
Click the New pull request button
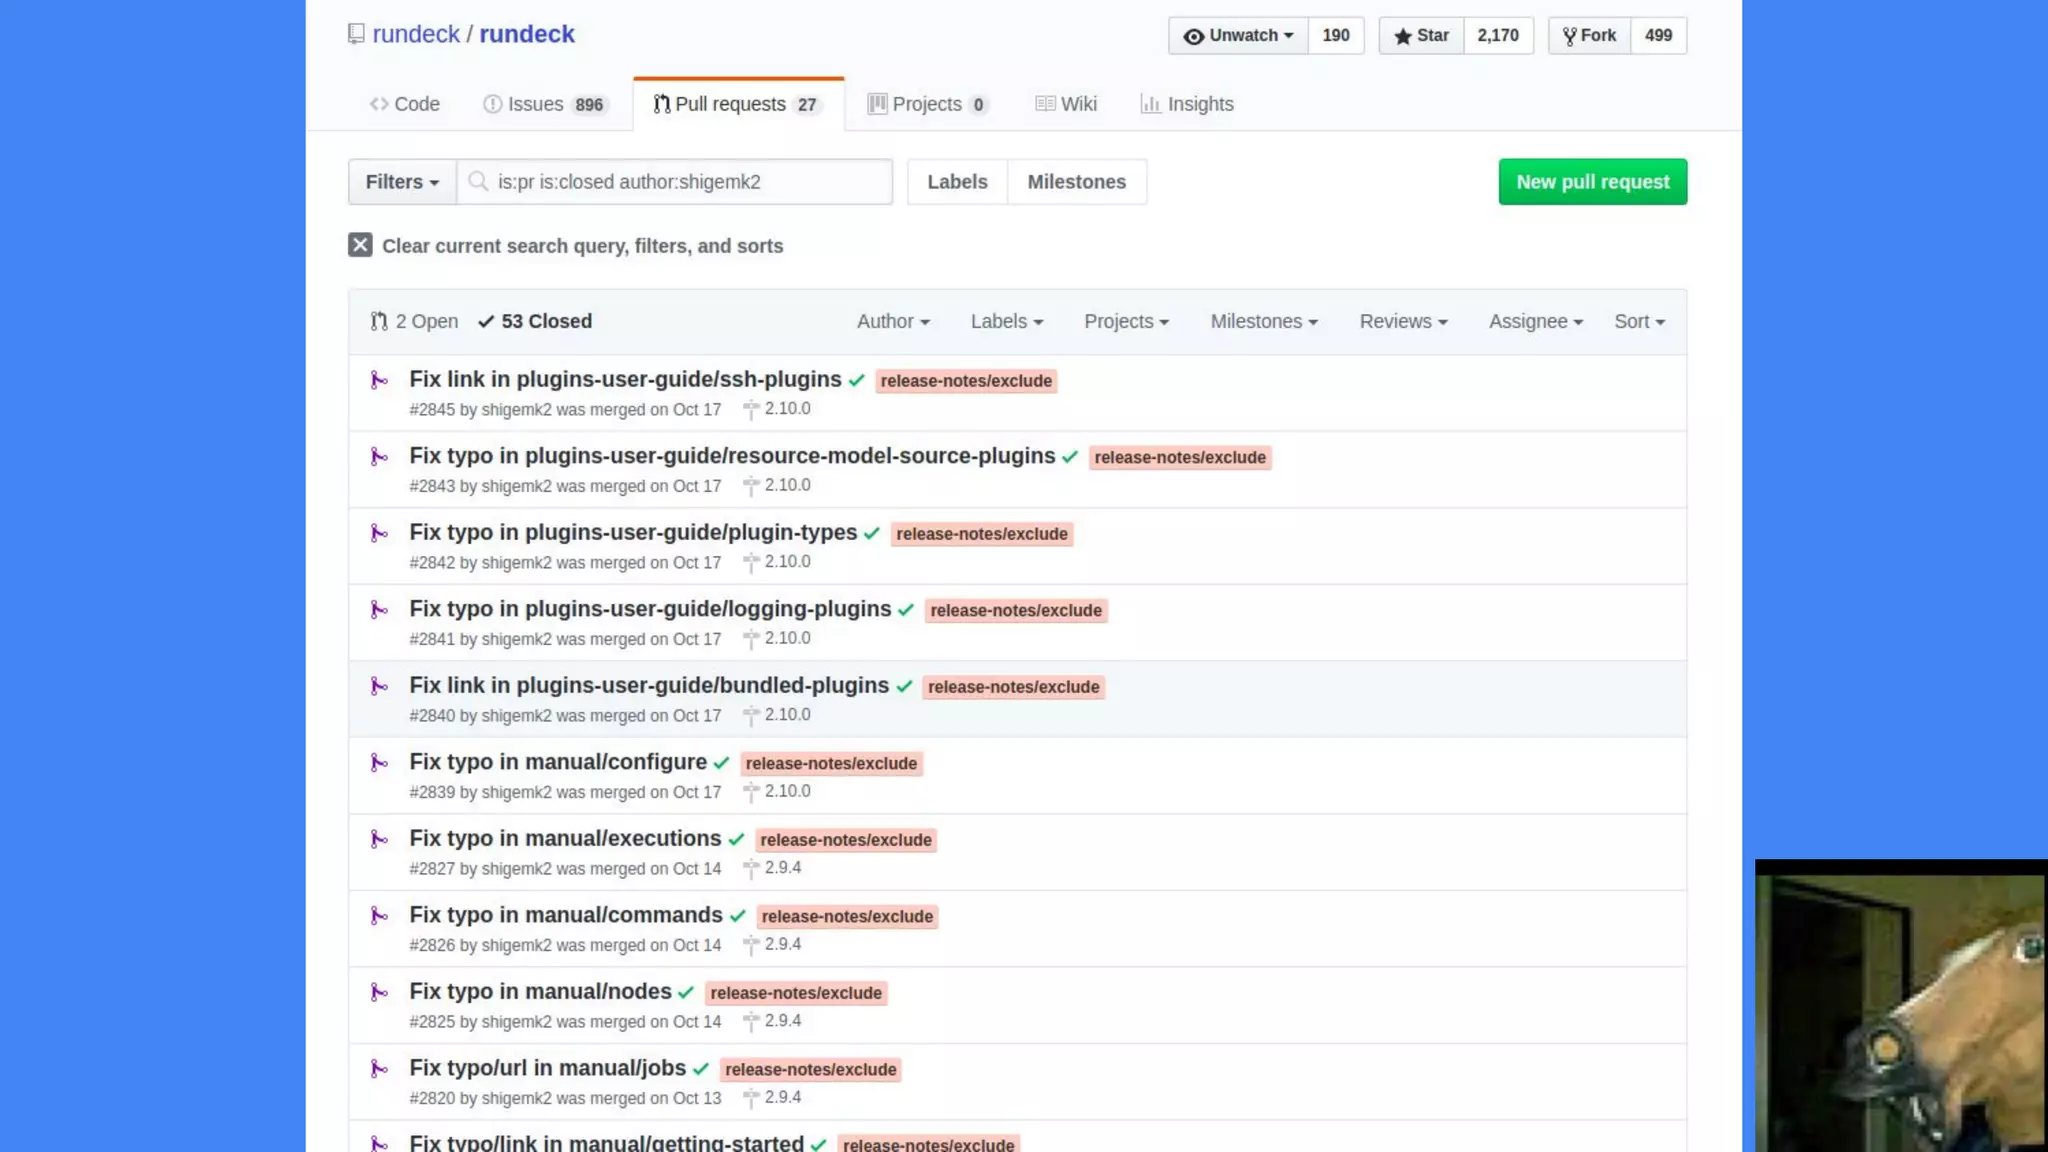coord(1592,182)
